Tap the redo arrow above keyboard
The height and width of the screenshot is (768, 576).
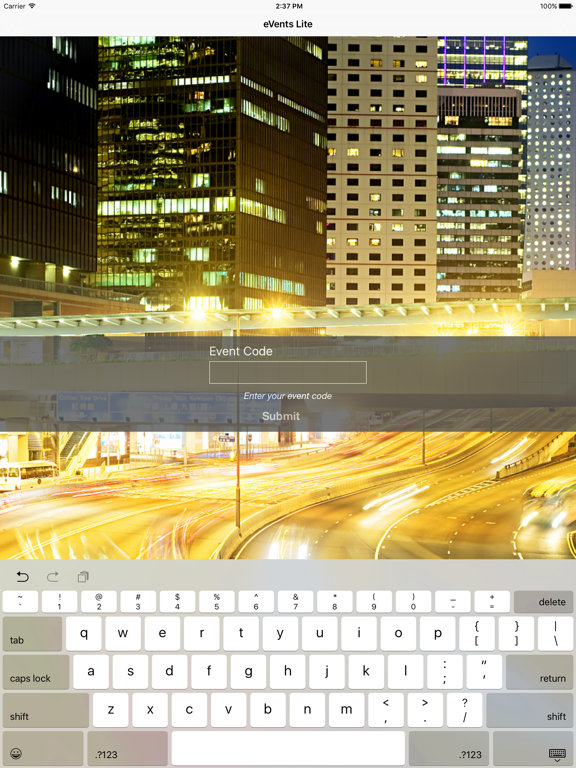[53, 576]
